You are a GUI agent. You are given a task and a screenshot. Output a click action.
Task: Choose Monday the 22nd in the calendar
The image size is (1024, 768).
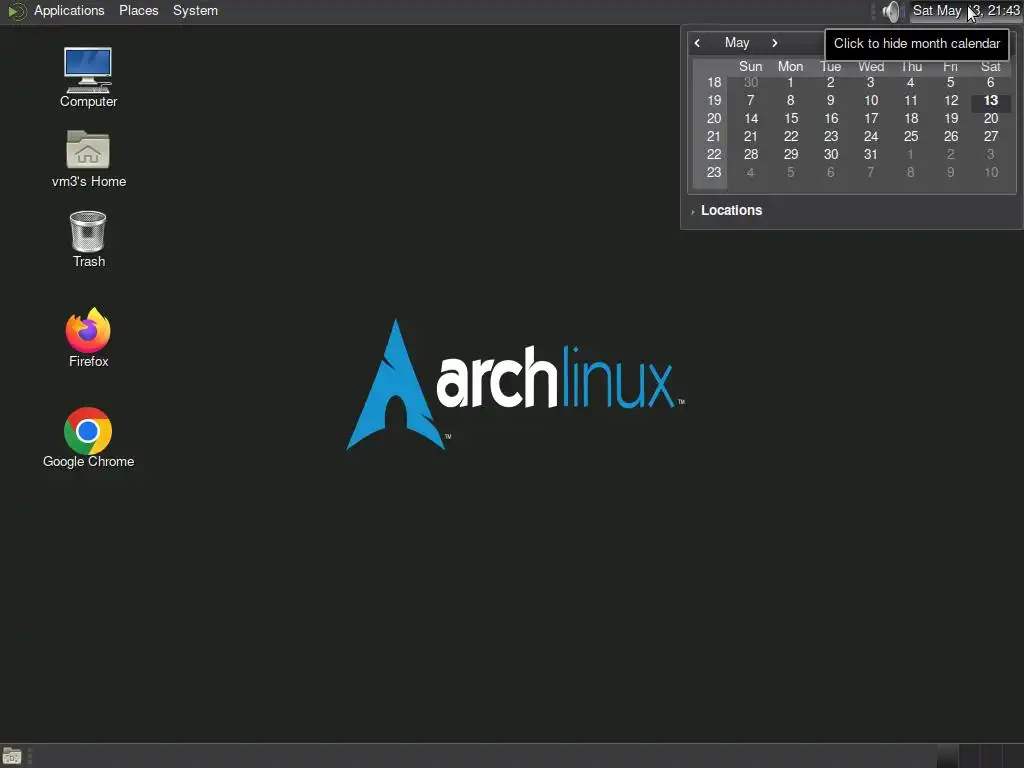click(x=790, y=136)
